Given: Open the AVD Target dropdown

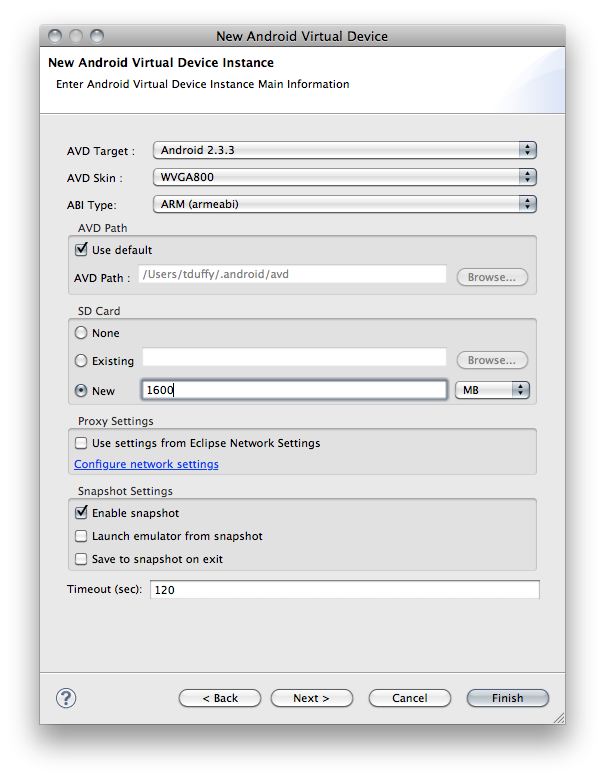Looking at the screenshot, I should tap(345, 150).
